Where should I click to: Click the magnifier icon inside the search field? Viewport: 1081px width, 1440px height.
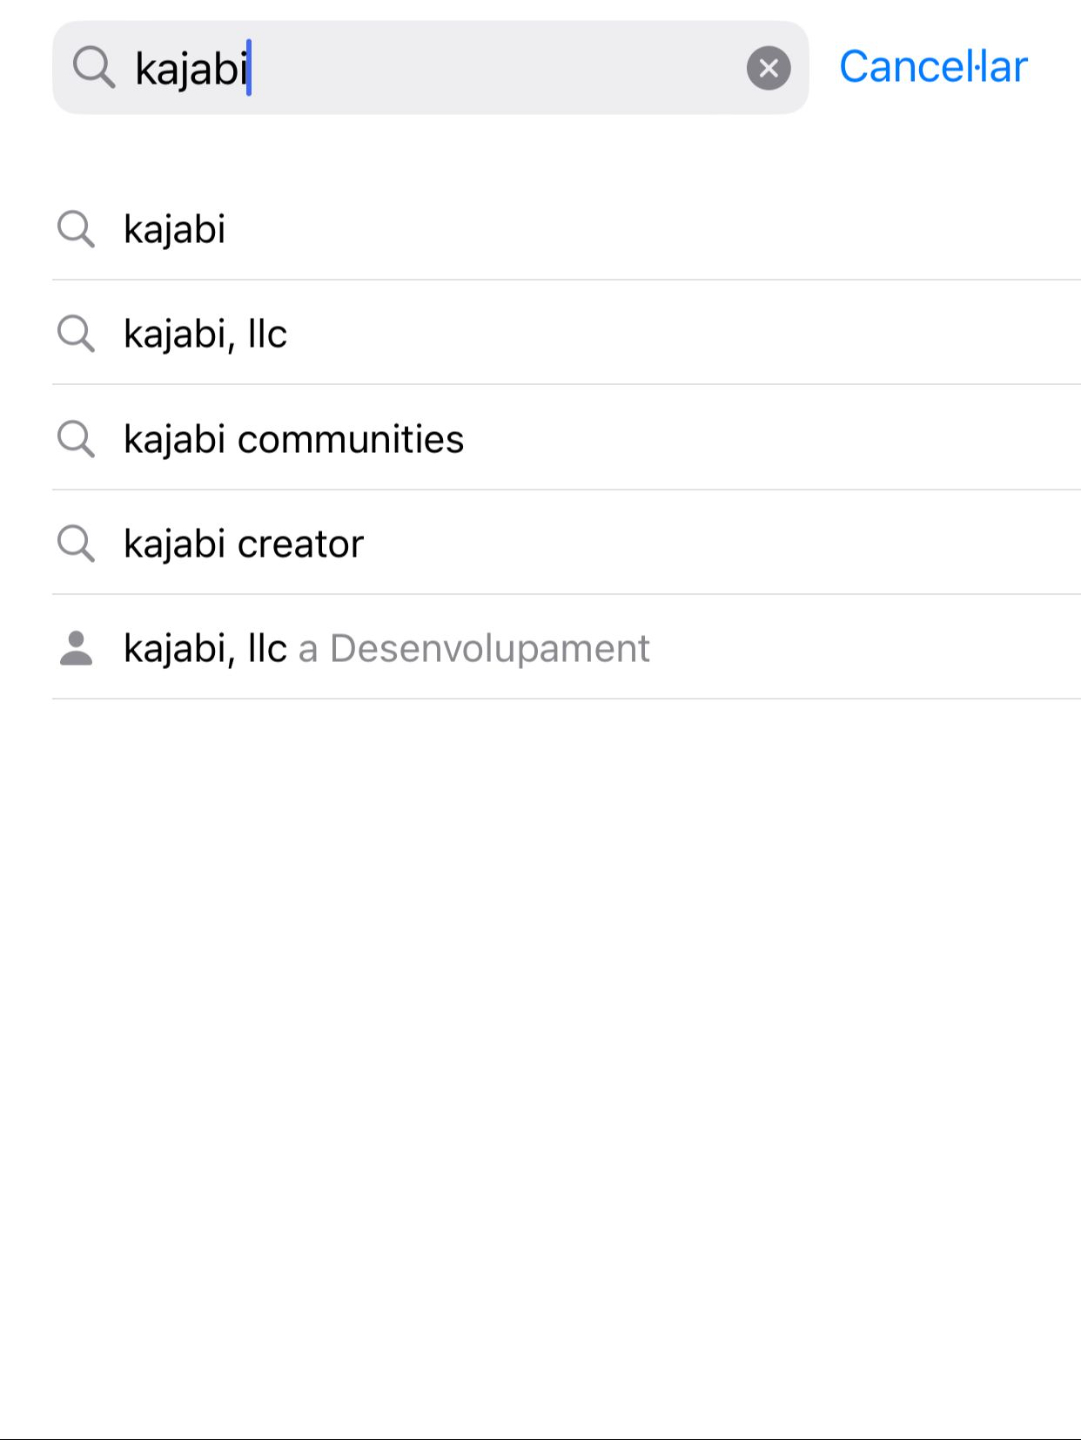pyautogui.click(x=94, y=68)
